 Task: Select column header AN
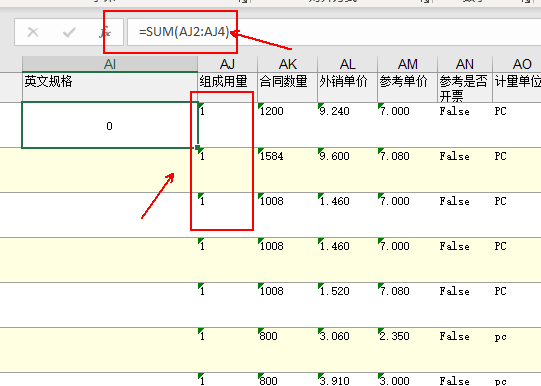[465, 64]
